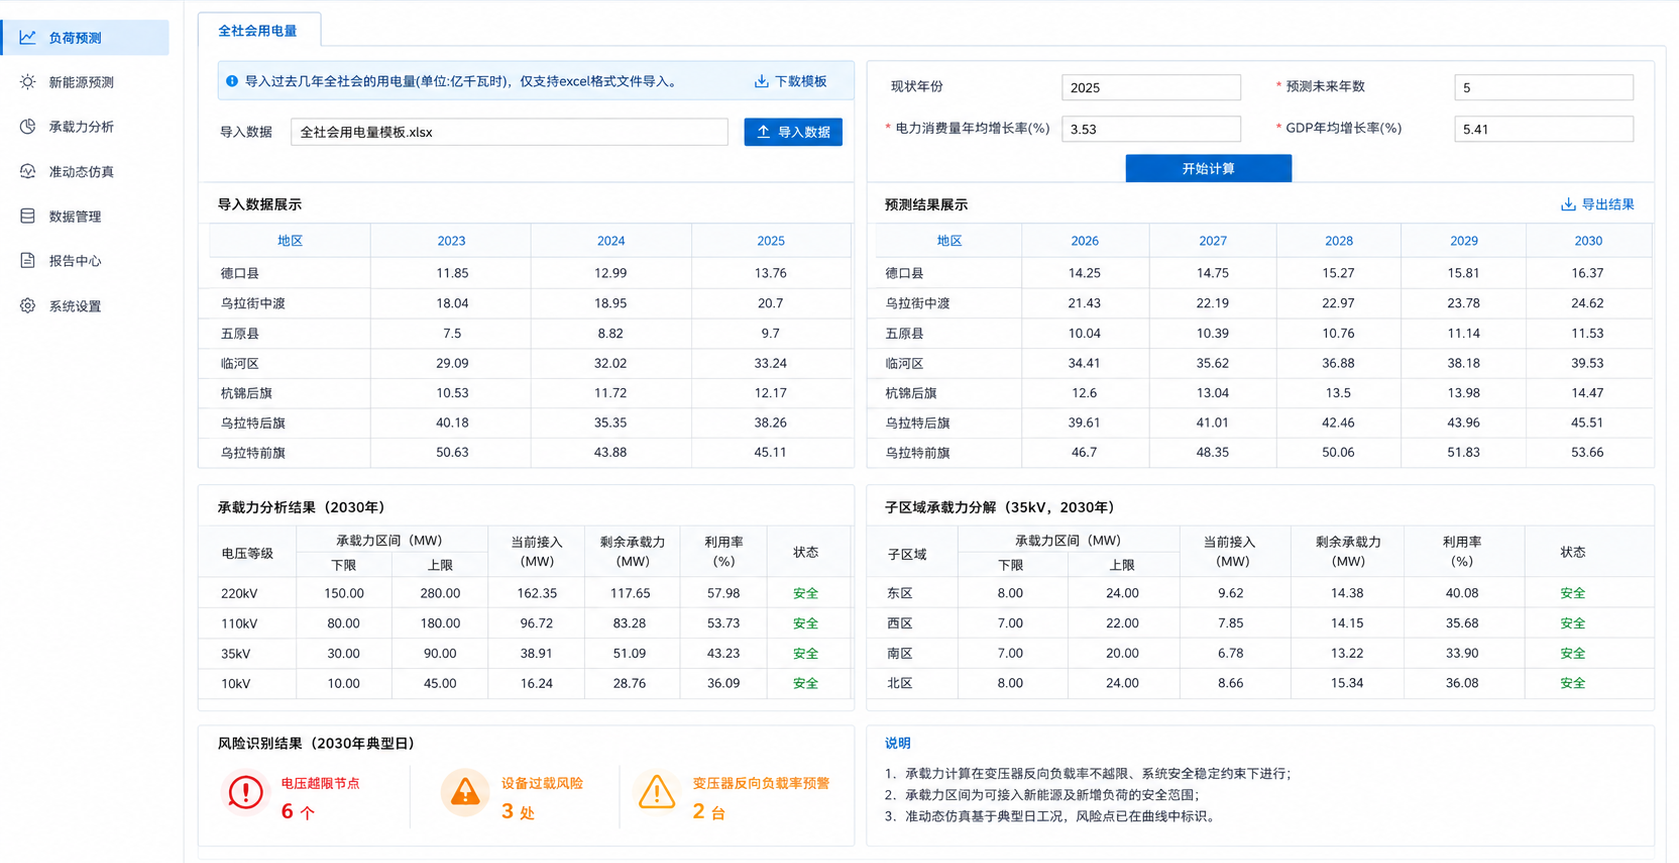This screenshot has width=1679, height=863.
Task: Click 安全 status in the 10kV row
Action: click(x=805, y=683)
